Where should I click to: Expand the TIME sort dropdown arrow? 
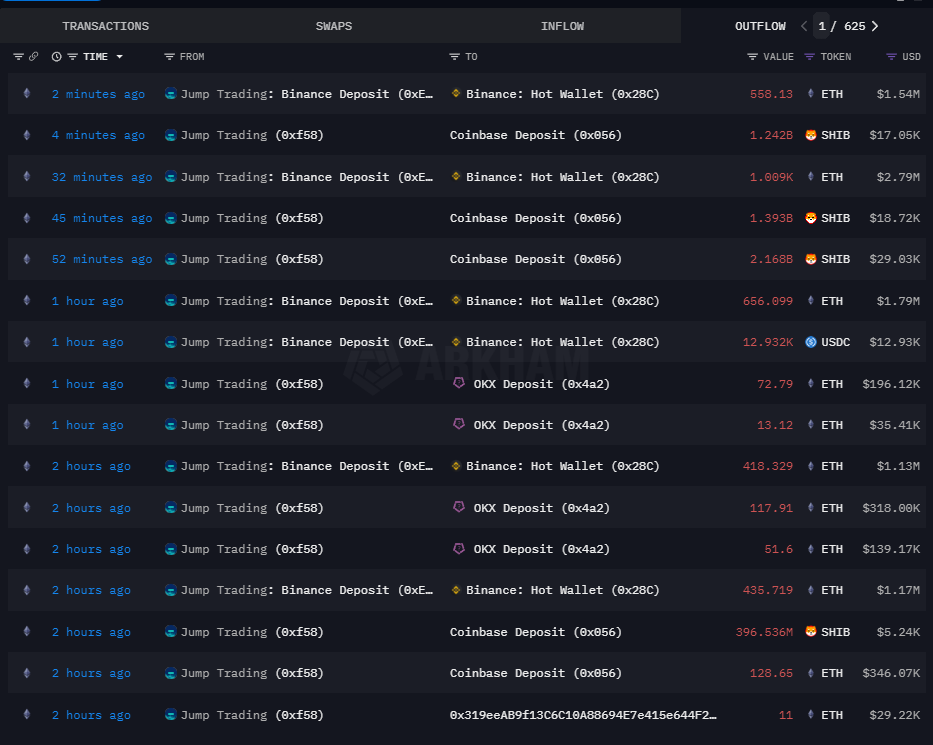pyautogui.click(x=120, y=57)
